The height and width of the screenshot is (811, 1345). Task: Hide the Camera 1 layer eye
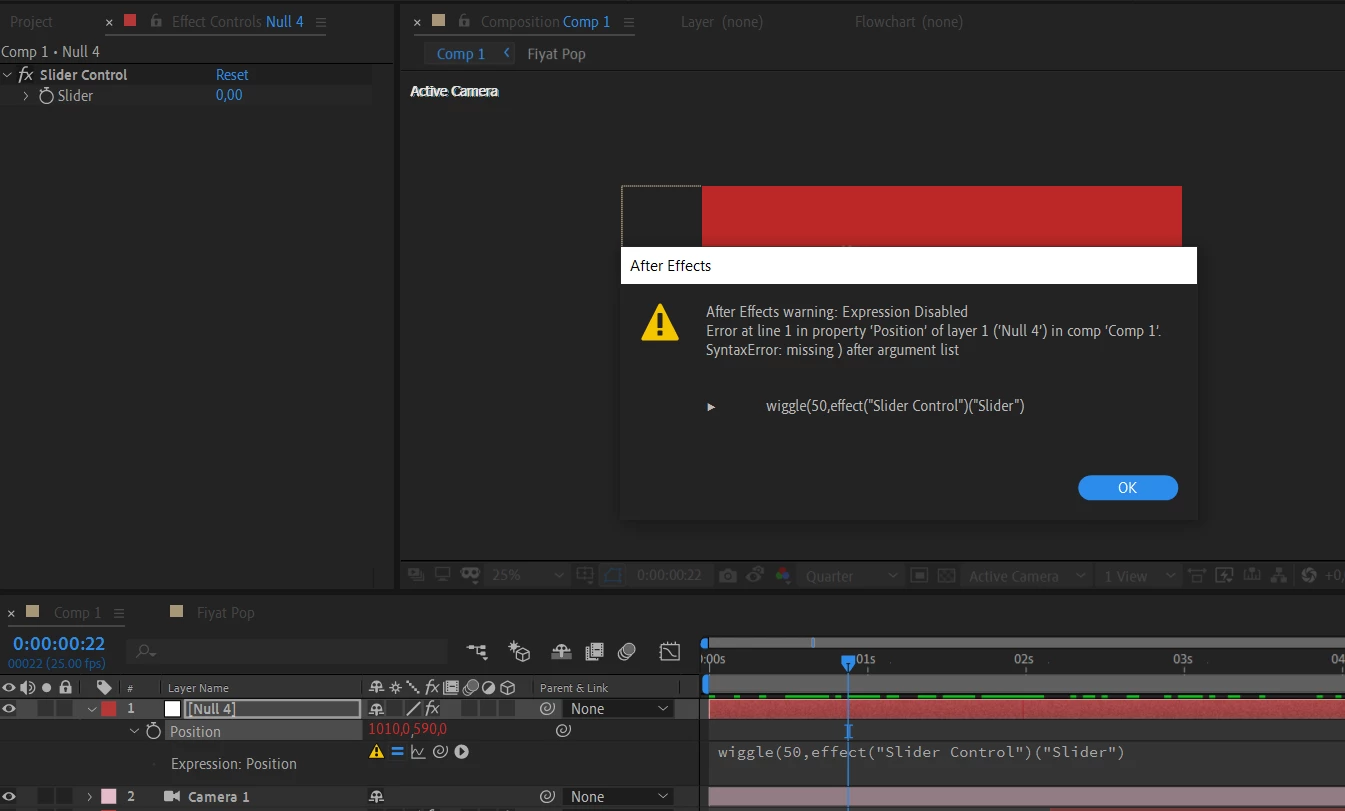[9, 797]
